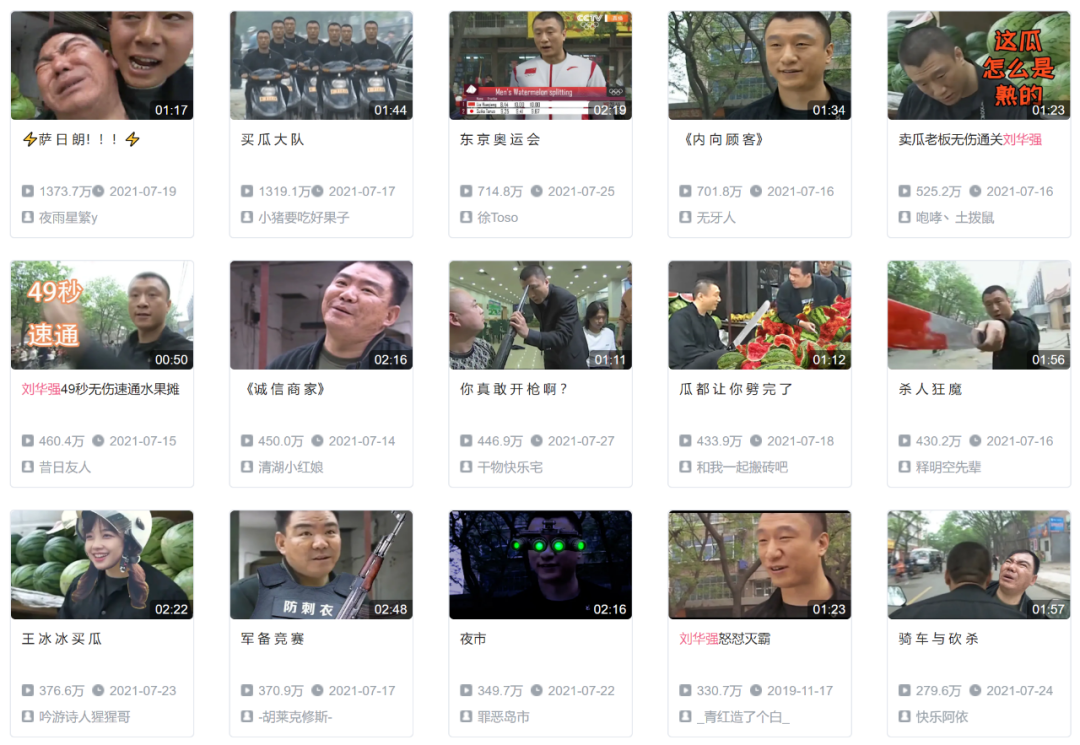Viewport: 1080px width, 745px height.
Task: Click clock icon before 2021-07-14
Action: (x=318, y=441)
